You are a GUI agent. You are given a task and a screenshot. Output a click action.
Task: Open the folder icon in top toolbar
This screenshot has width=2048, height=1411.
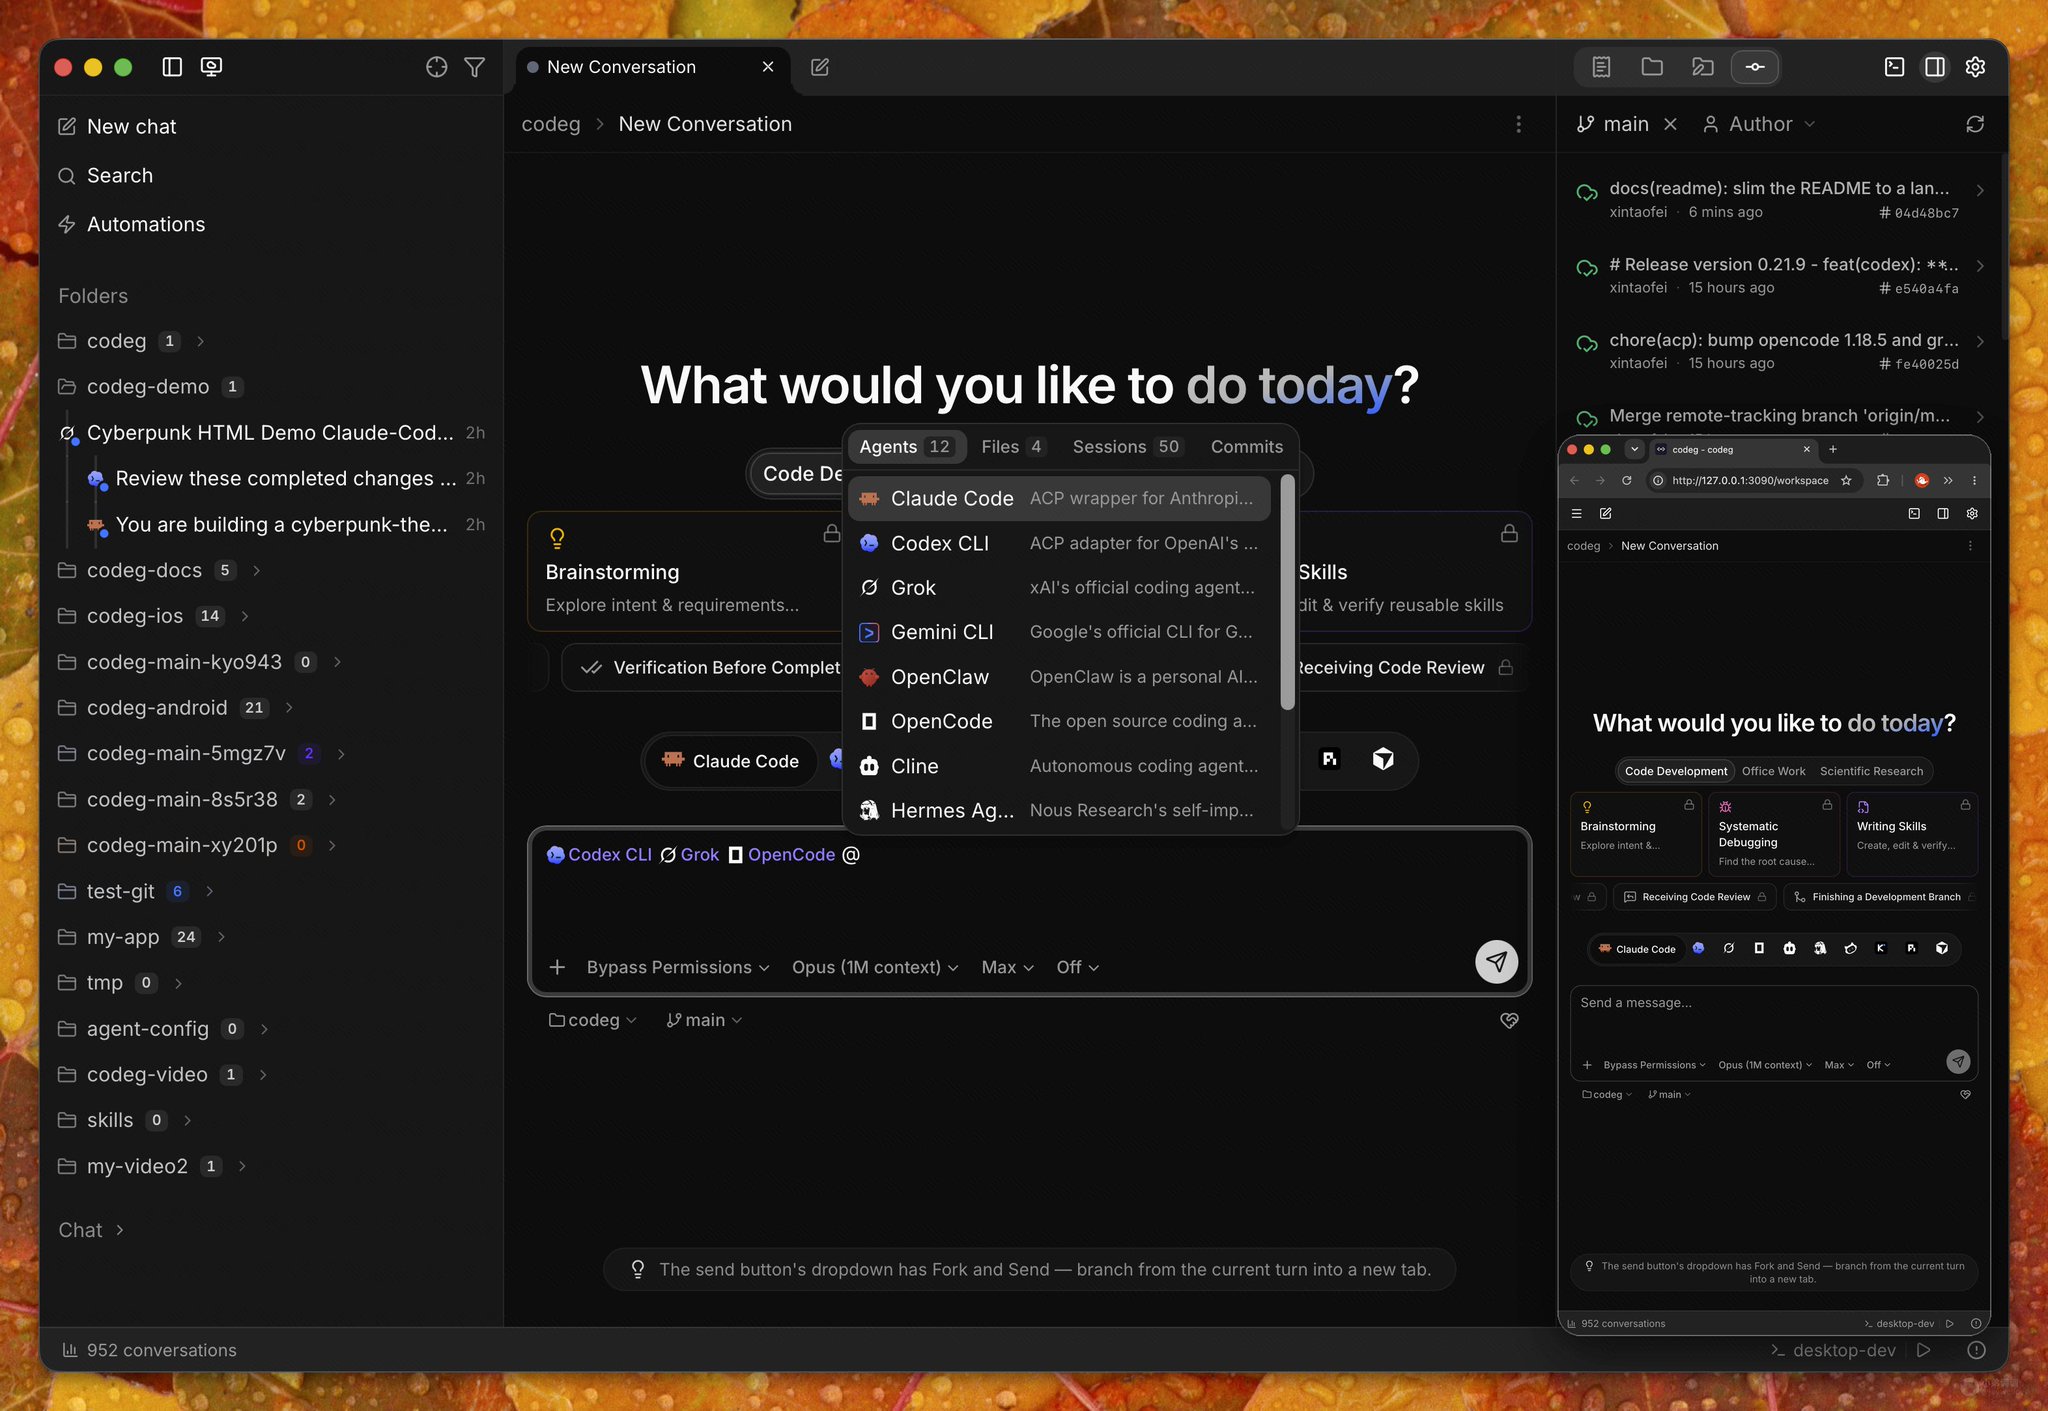click(1652, 67)
